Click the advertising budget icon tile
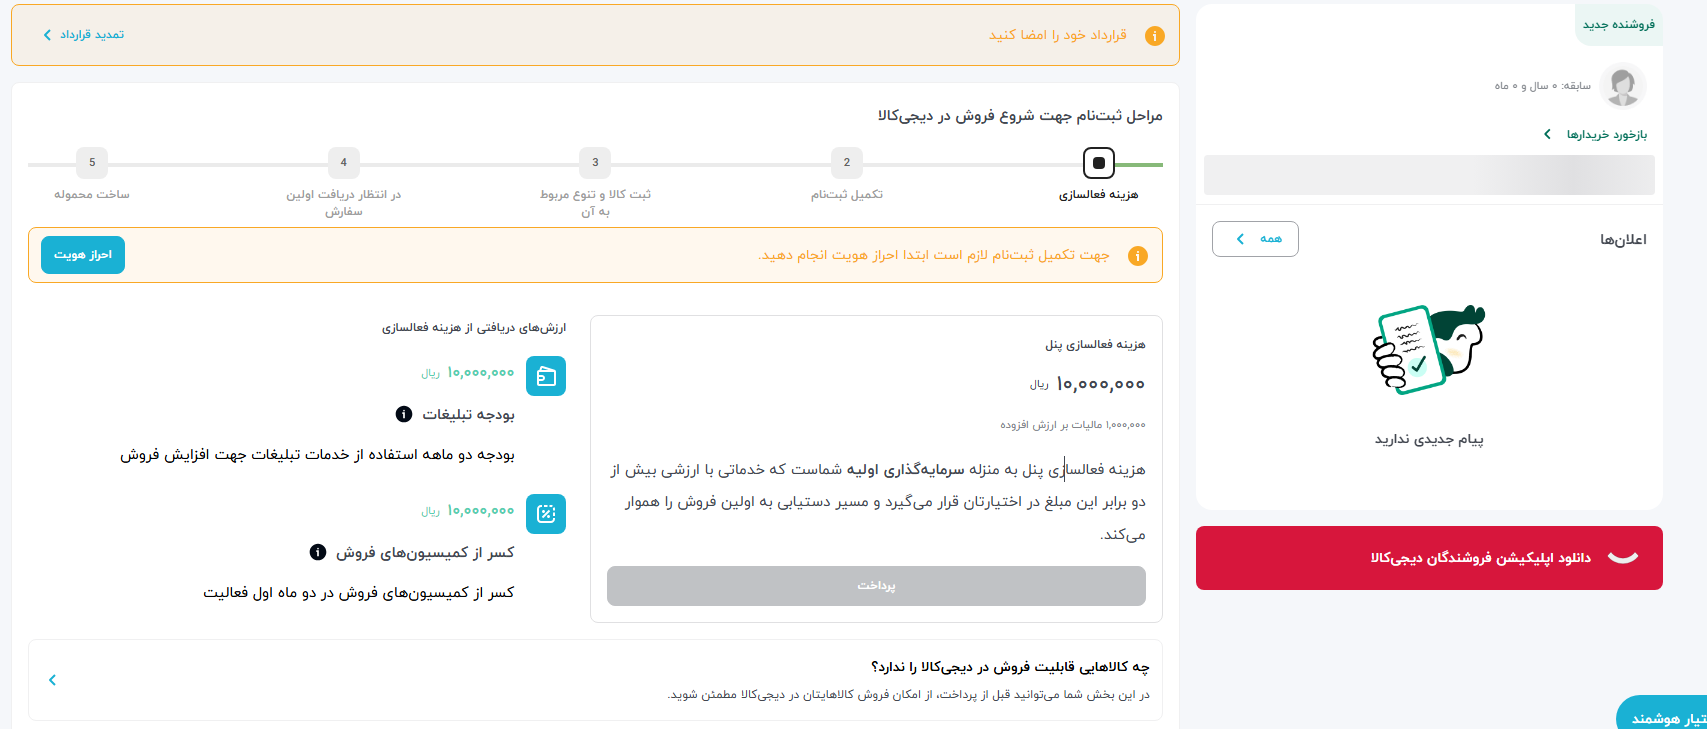 click(546, 376)
